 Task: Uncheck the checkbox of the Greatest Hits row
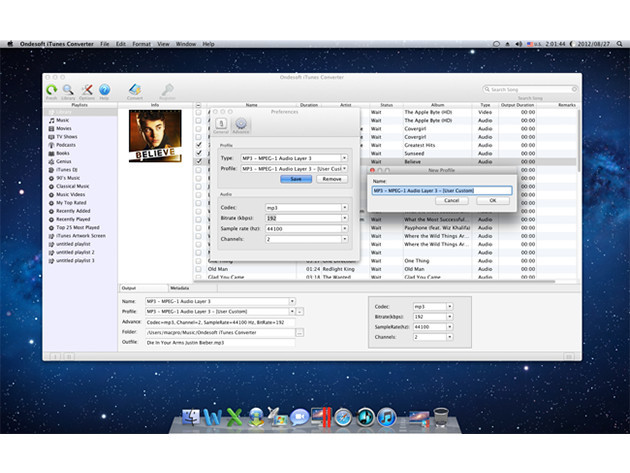coord(199,145)
